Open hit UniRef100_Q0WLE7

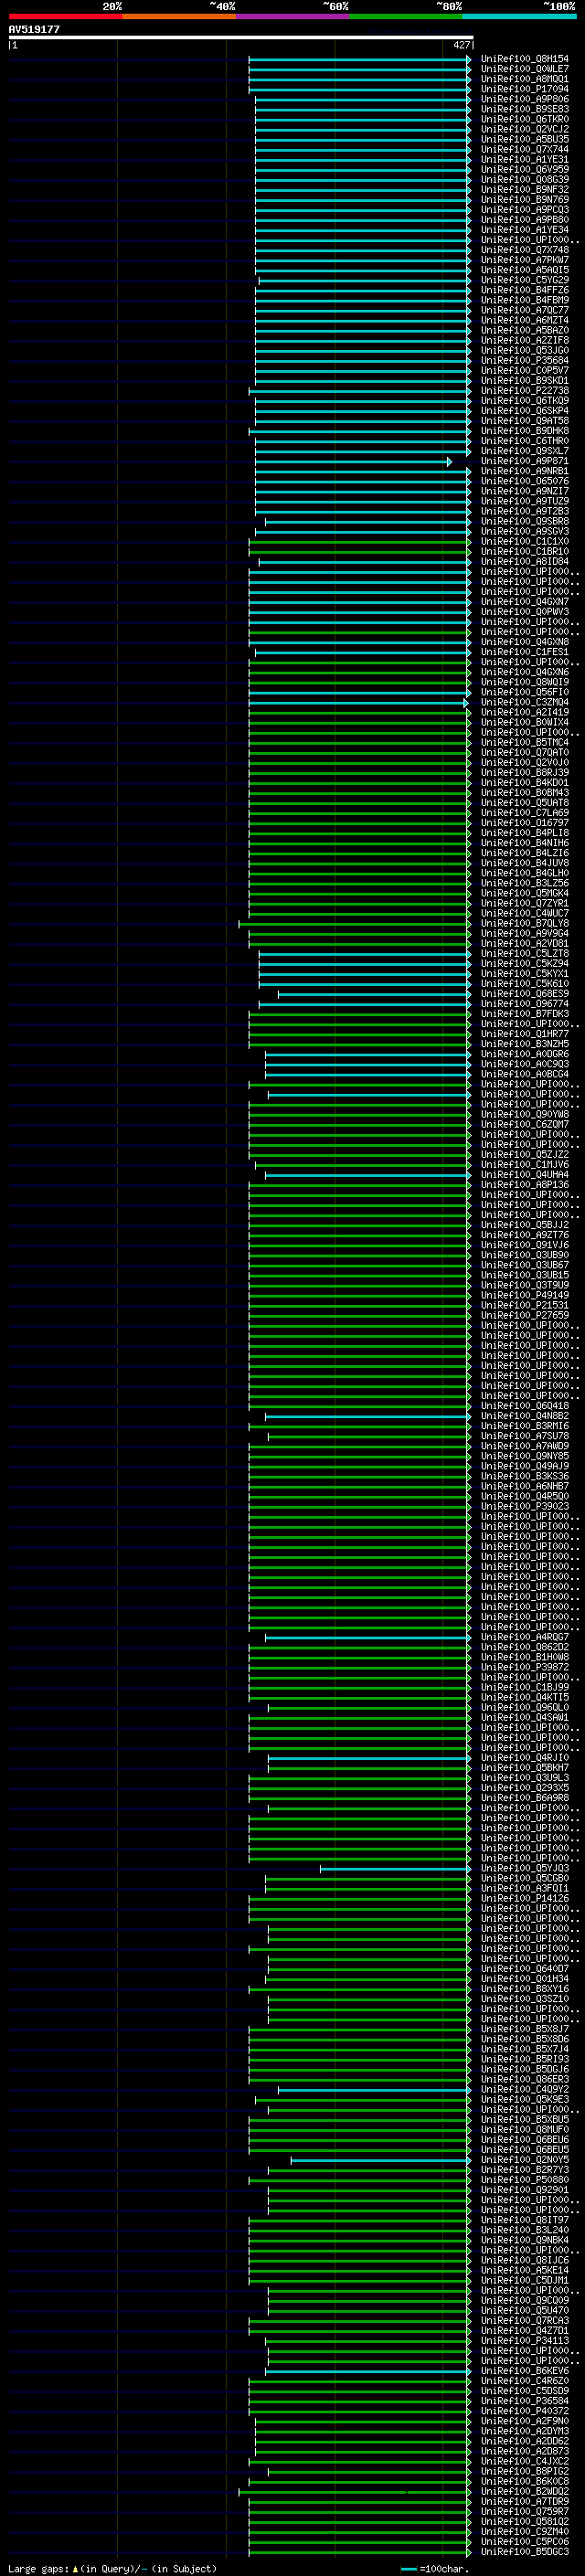[524, 69]
